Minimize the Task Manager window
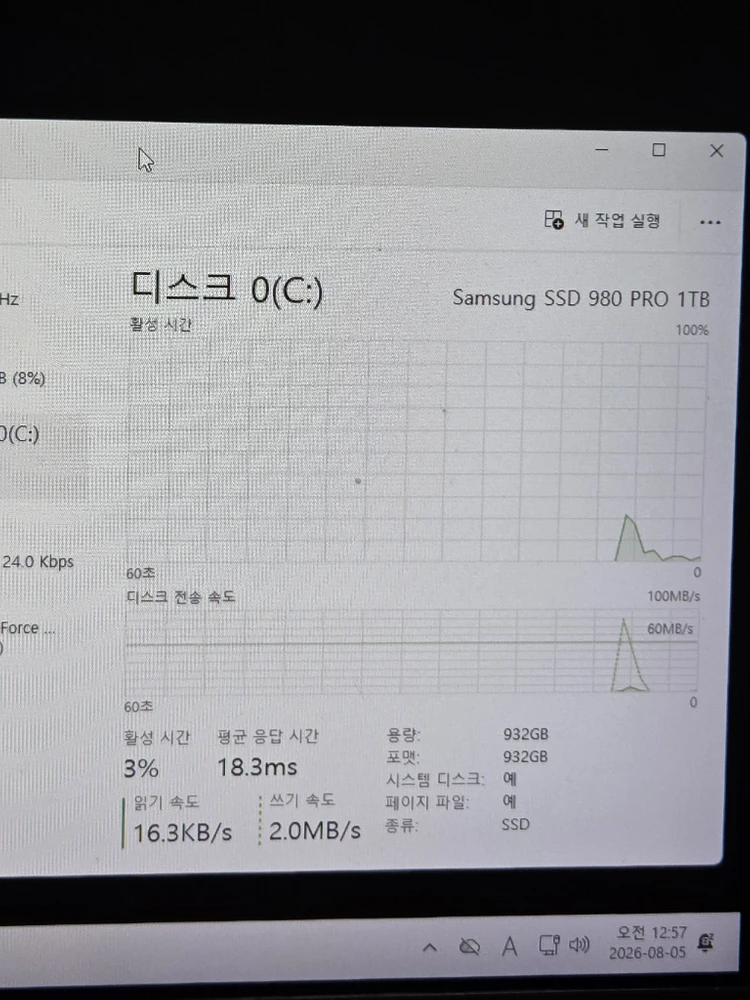This screenshot has width=750, height=1000. (x=601, y=150)
